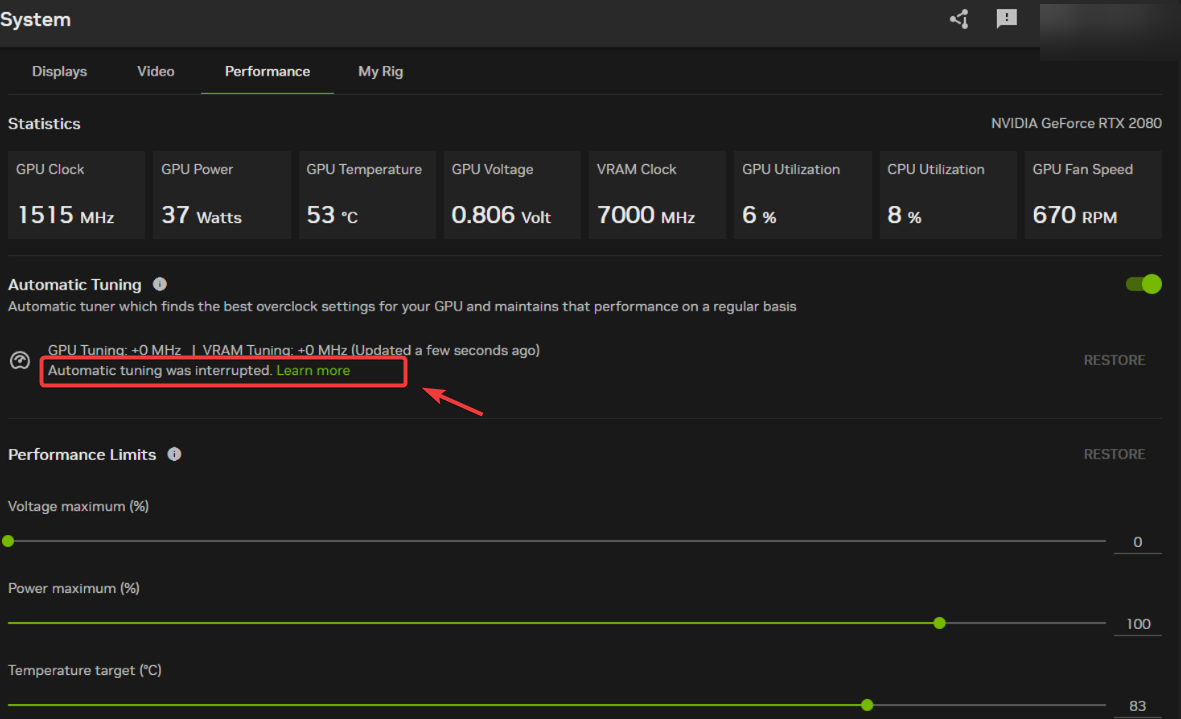Go to the My Rig tab
Screen dimensions: 1181x719
[380, 71]
